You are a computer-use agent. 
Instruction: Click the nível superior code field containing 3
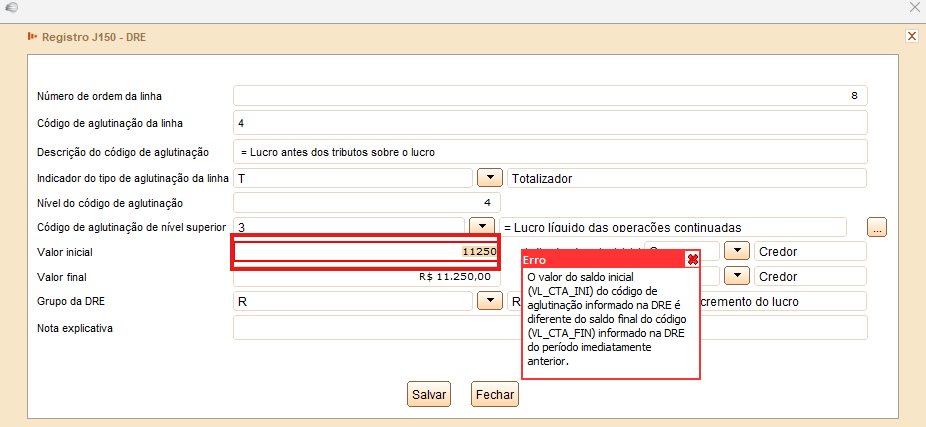tap(349, 227)
